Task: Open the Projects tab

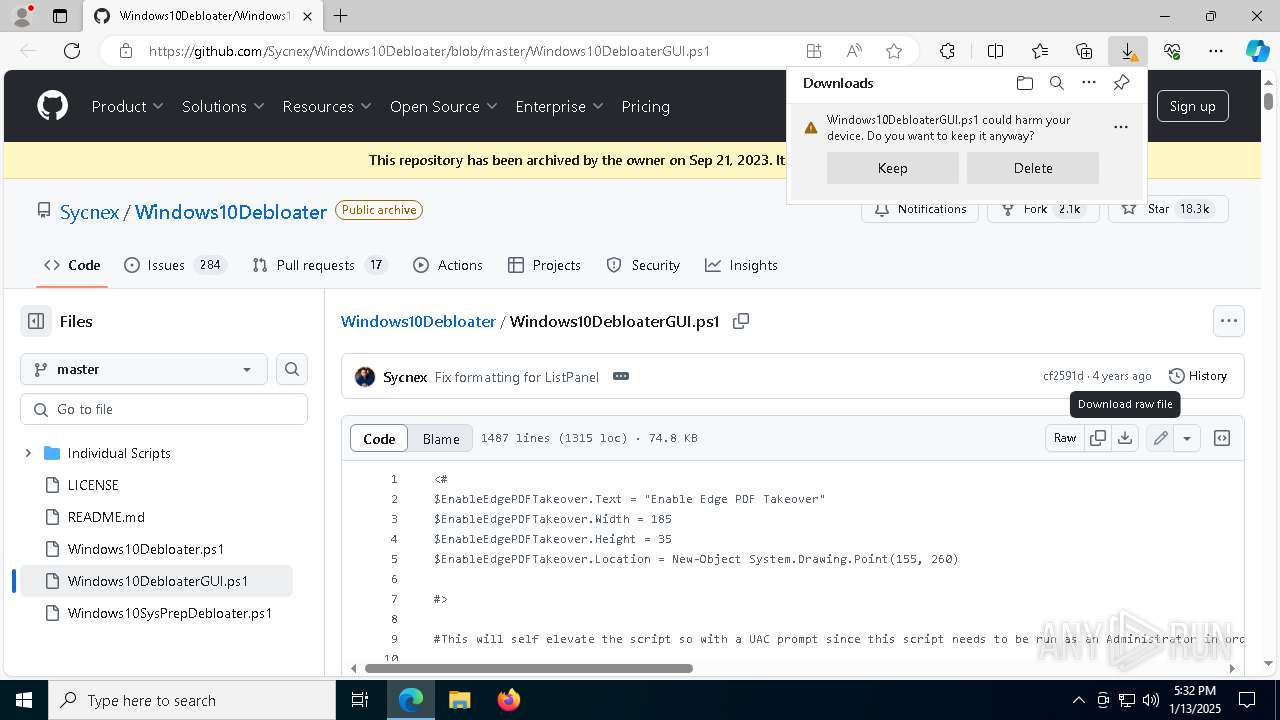Action: (544, 265)
